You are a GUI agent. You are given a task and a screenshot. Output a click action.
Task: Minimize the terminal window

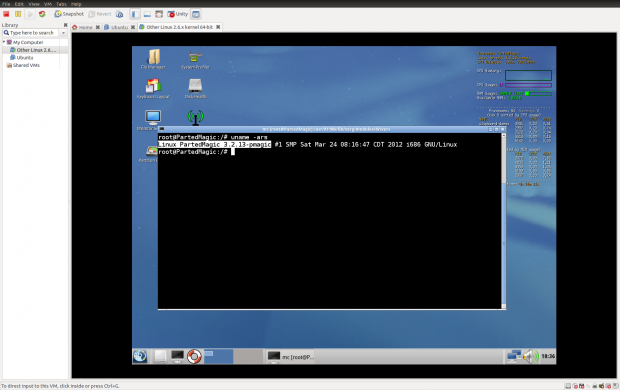click(490, 129)
